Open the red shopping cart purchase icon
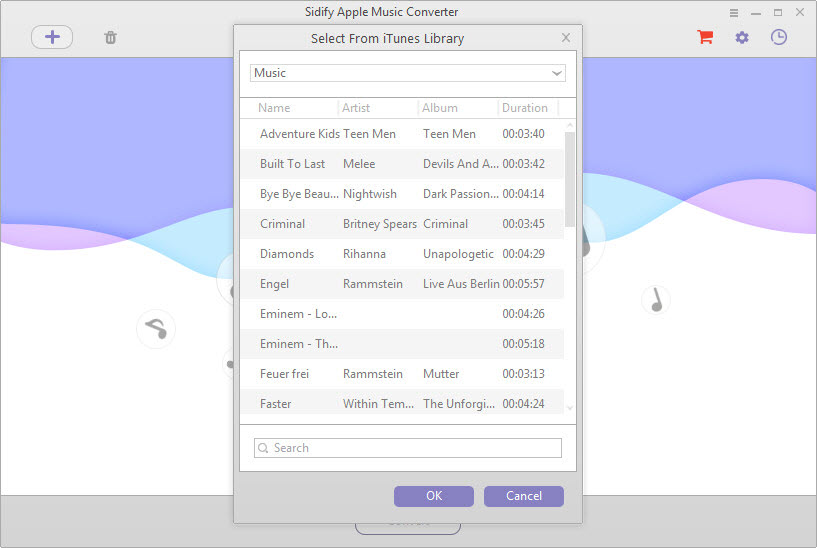817x548 pixels. click(705, 37)
